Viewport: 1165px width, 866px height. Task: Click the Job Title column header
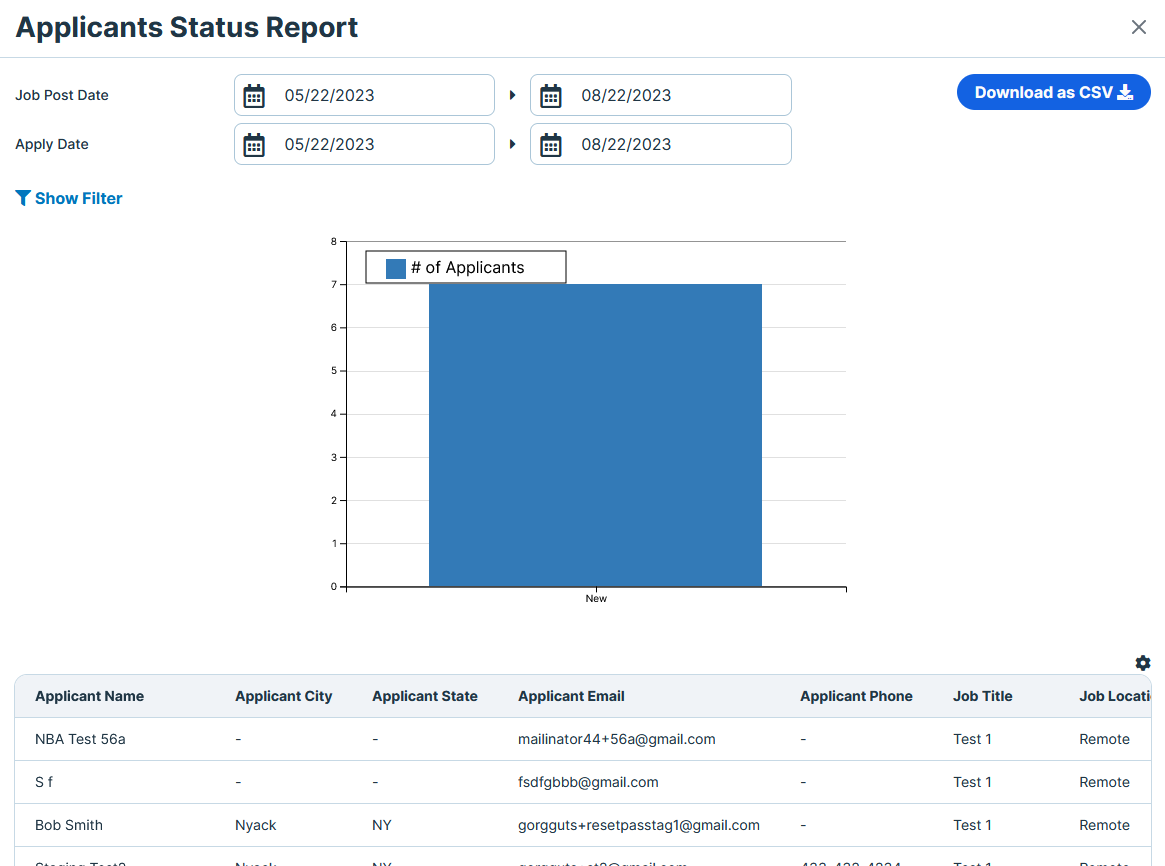(982, 696)
